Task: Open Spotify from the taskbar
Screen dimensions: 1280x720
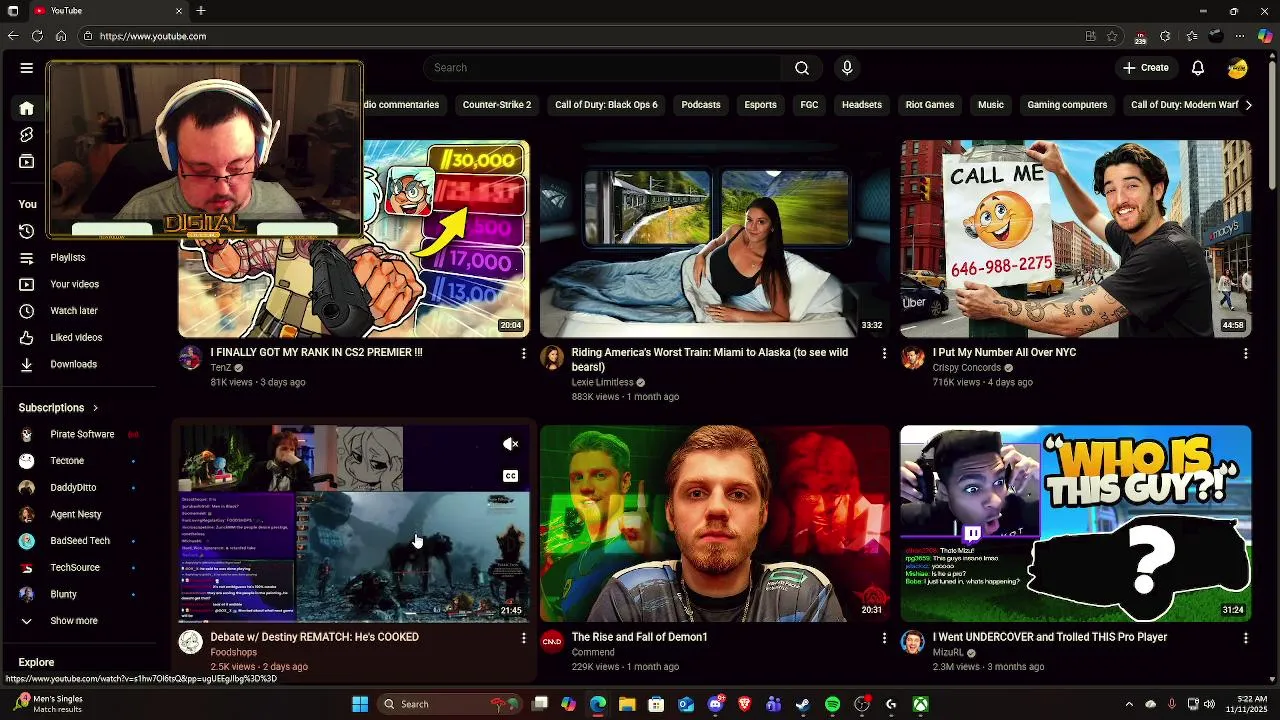Action: (x=833, y=704)
